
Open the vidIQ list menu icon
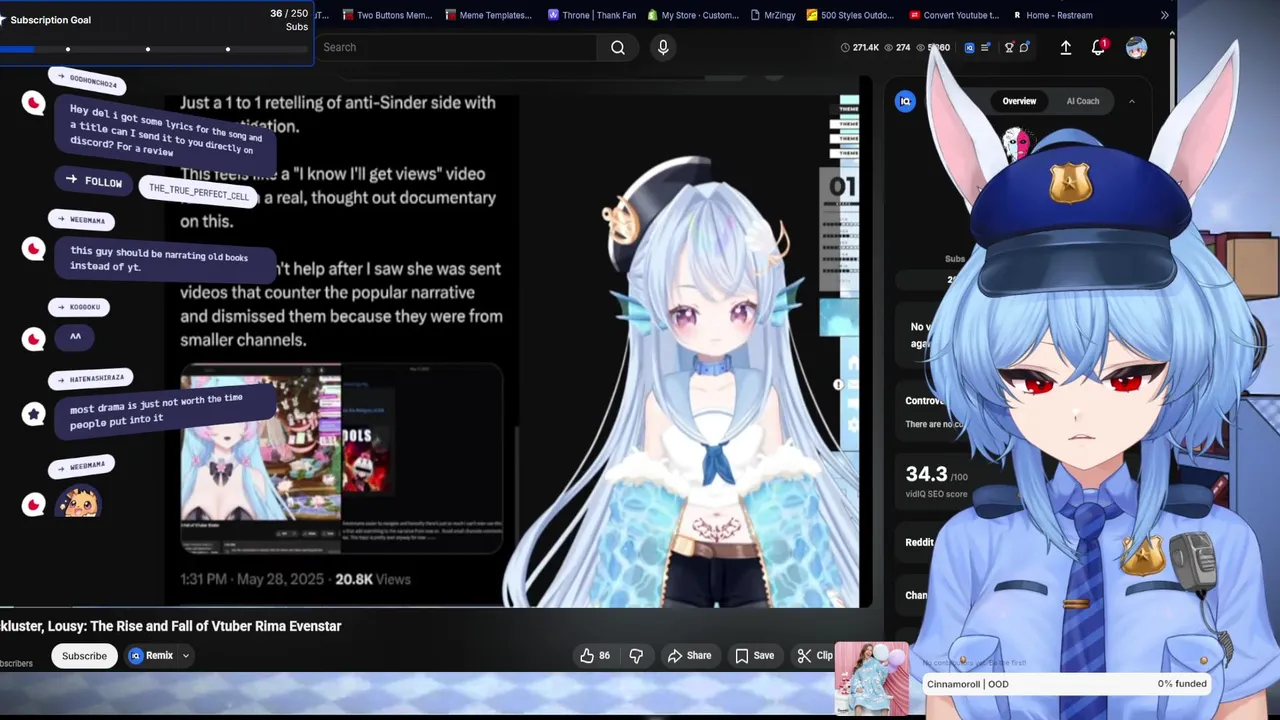pos(986,47)
